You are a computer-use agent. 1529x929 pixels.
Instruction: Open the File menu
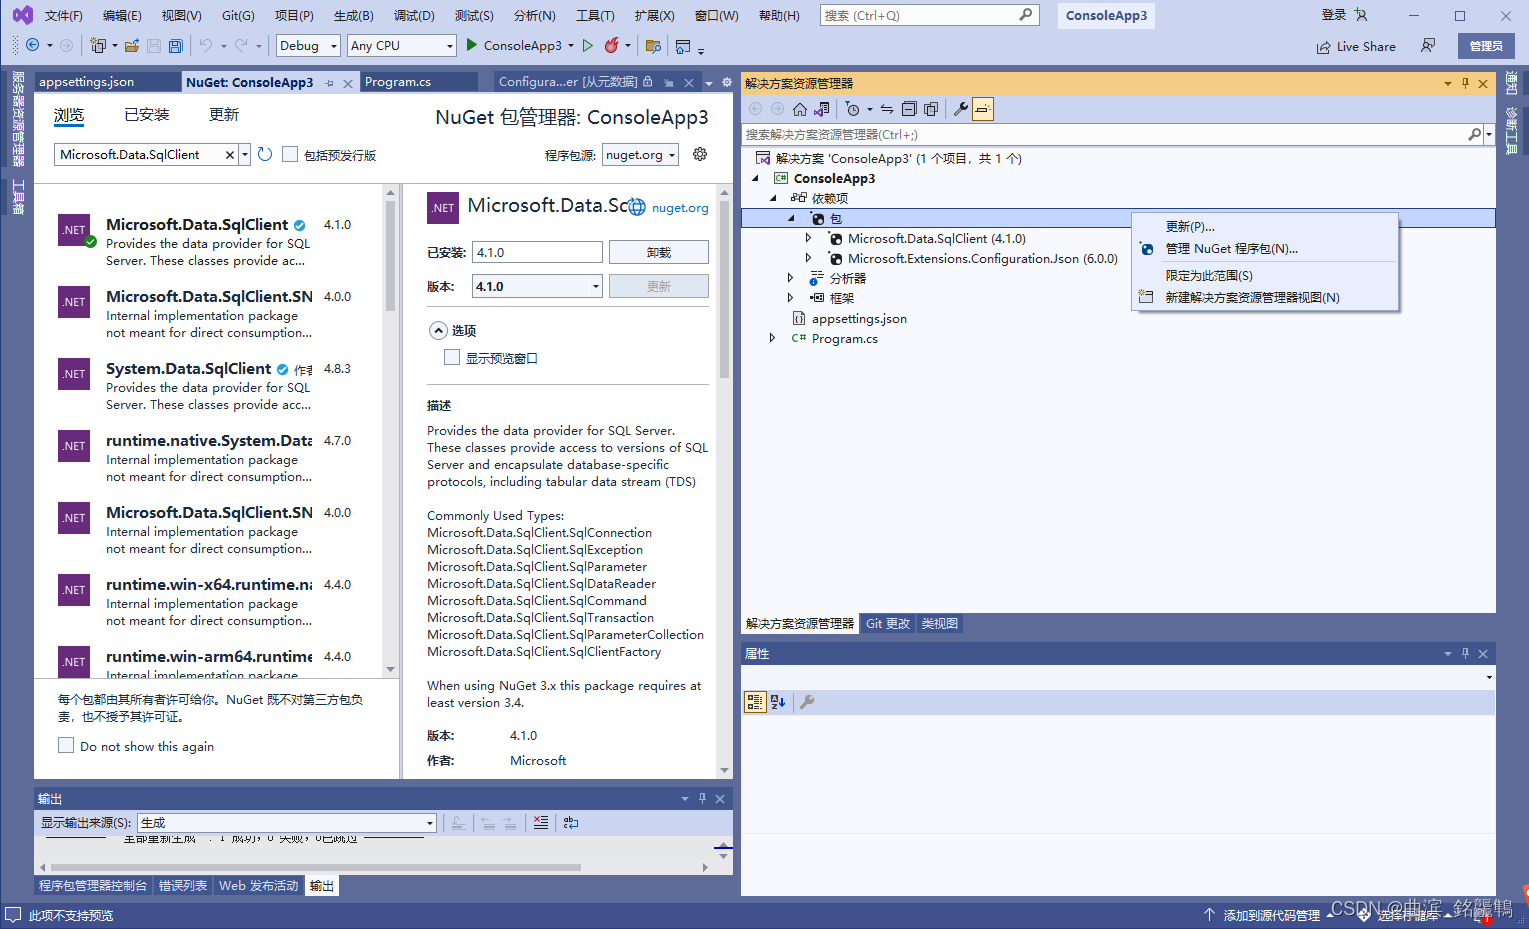pyautogui.click(x=64, y=15)
